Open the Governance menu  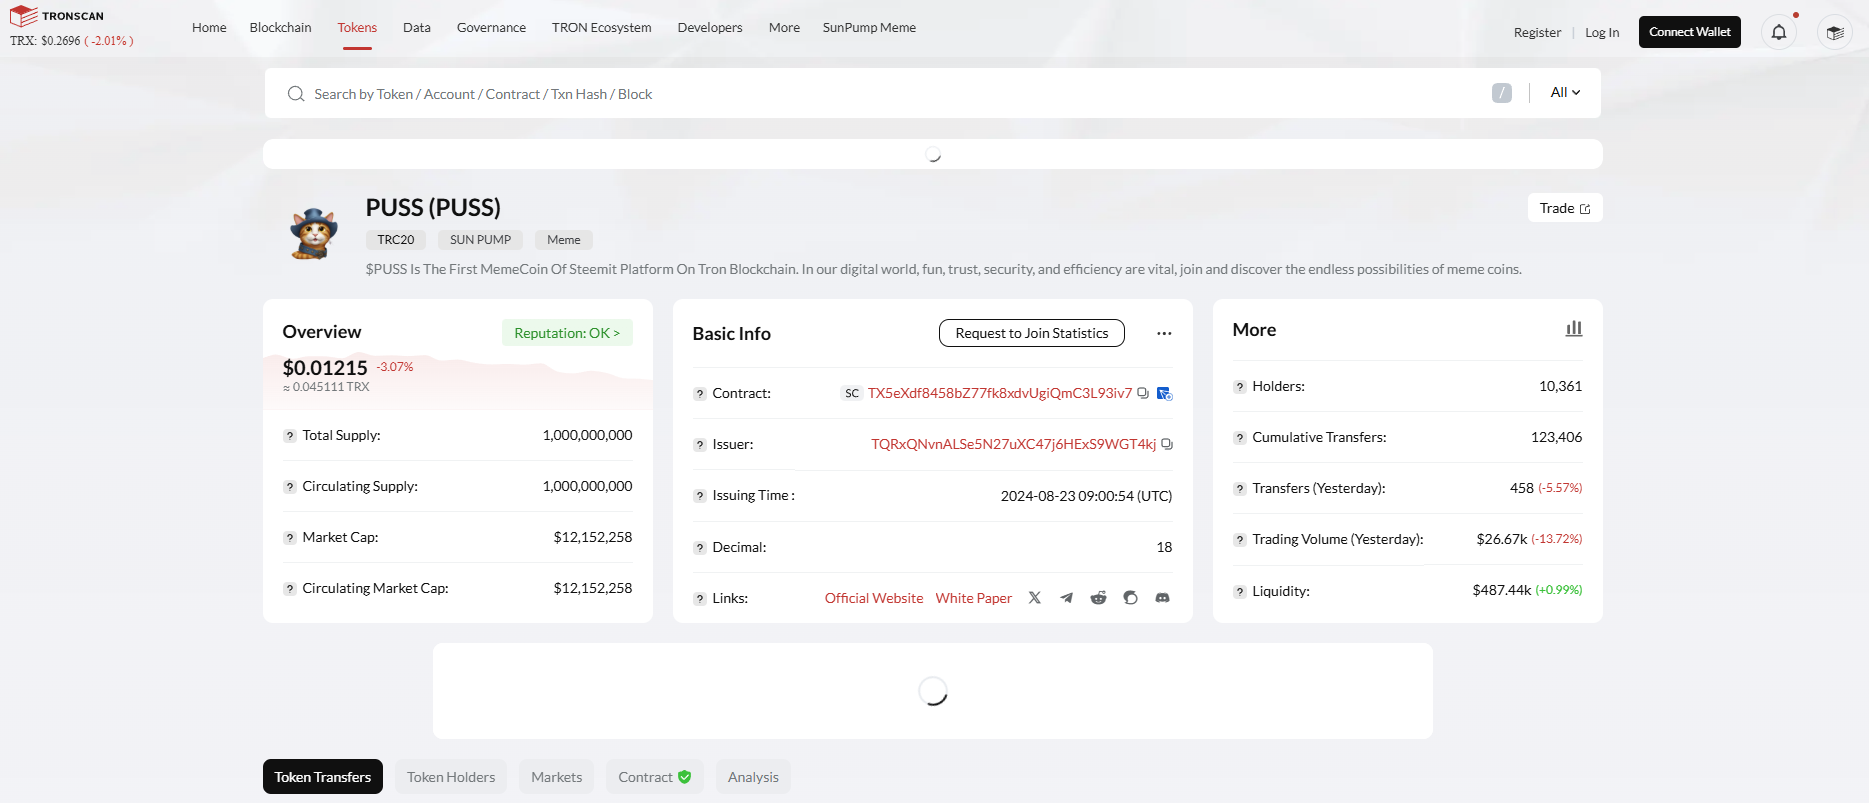491,27
